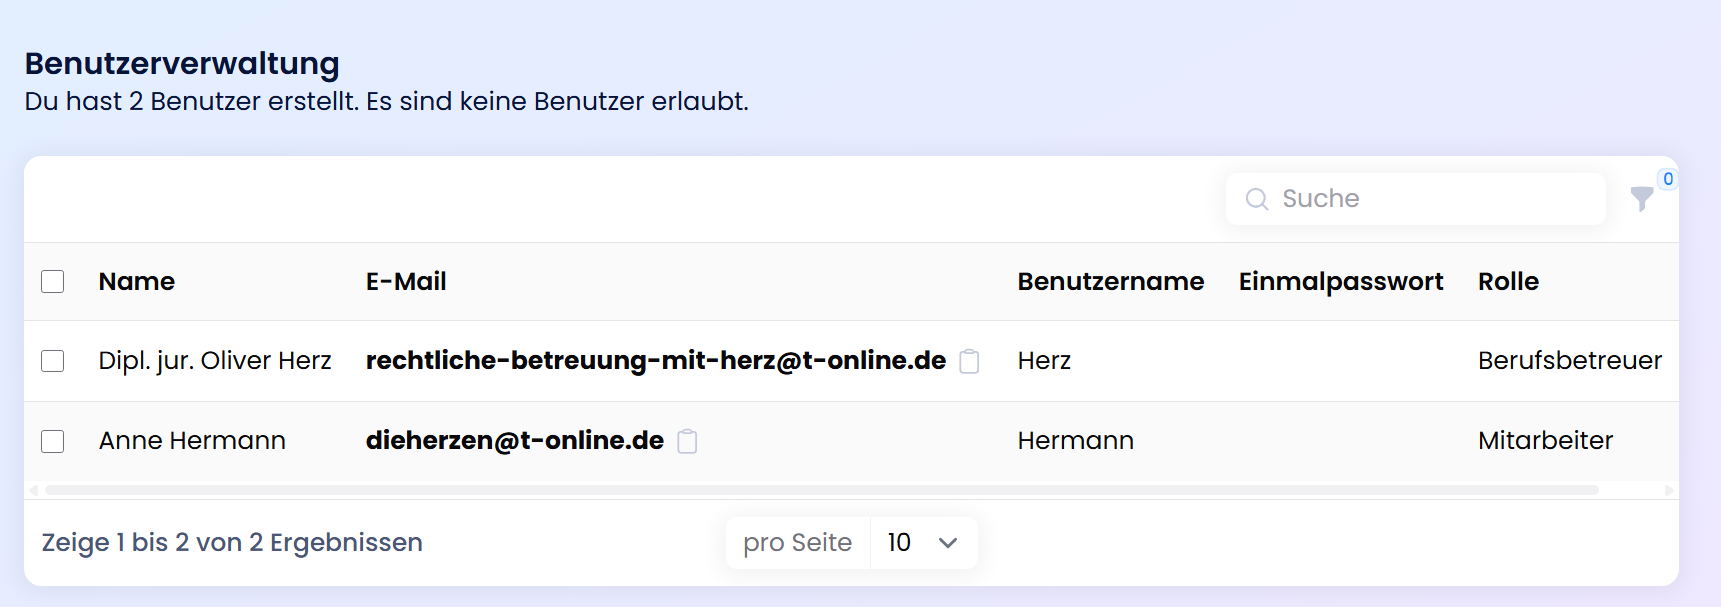Select the Anne Hermann row checkbox
Screen dimensions: 1721x607
(53, 441)
